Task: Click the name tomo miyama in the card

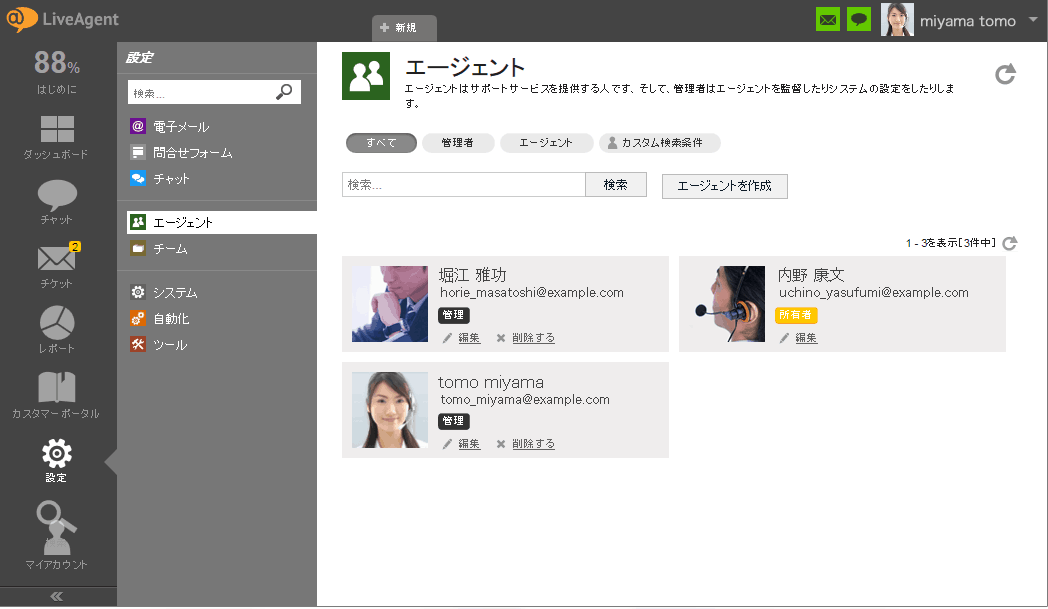Action: (x=491, y=382)
